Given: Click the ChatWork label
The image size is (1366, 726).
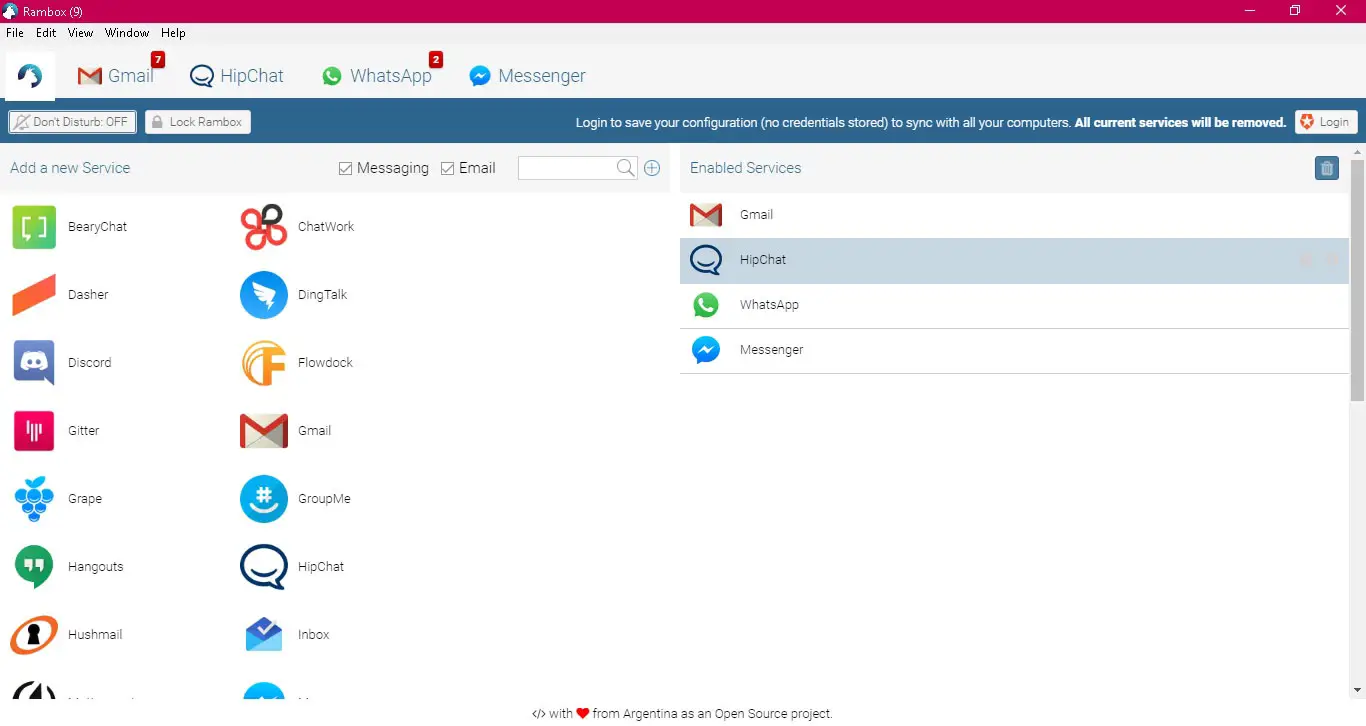Looking at the screenshot, I should pyautogui.click(x=326, y=227).
